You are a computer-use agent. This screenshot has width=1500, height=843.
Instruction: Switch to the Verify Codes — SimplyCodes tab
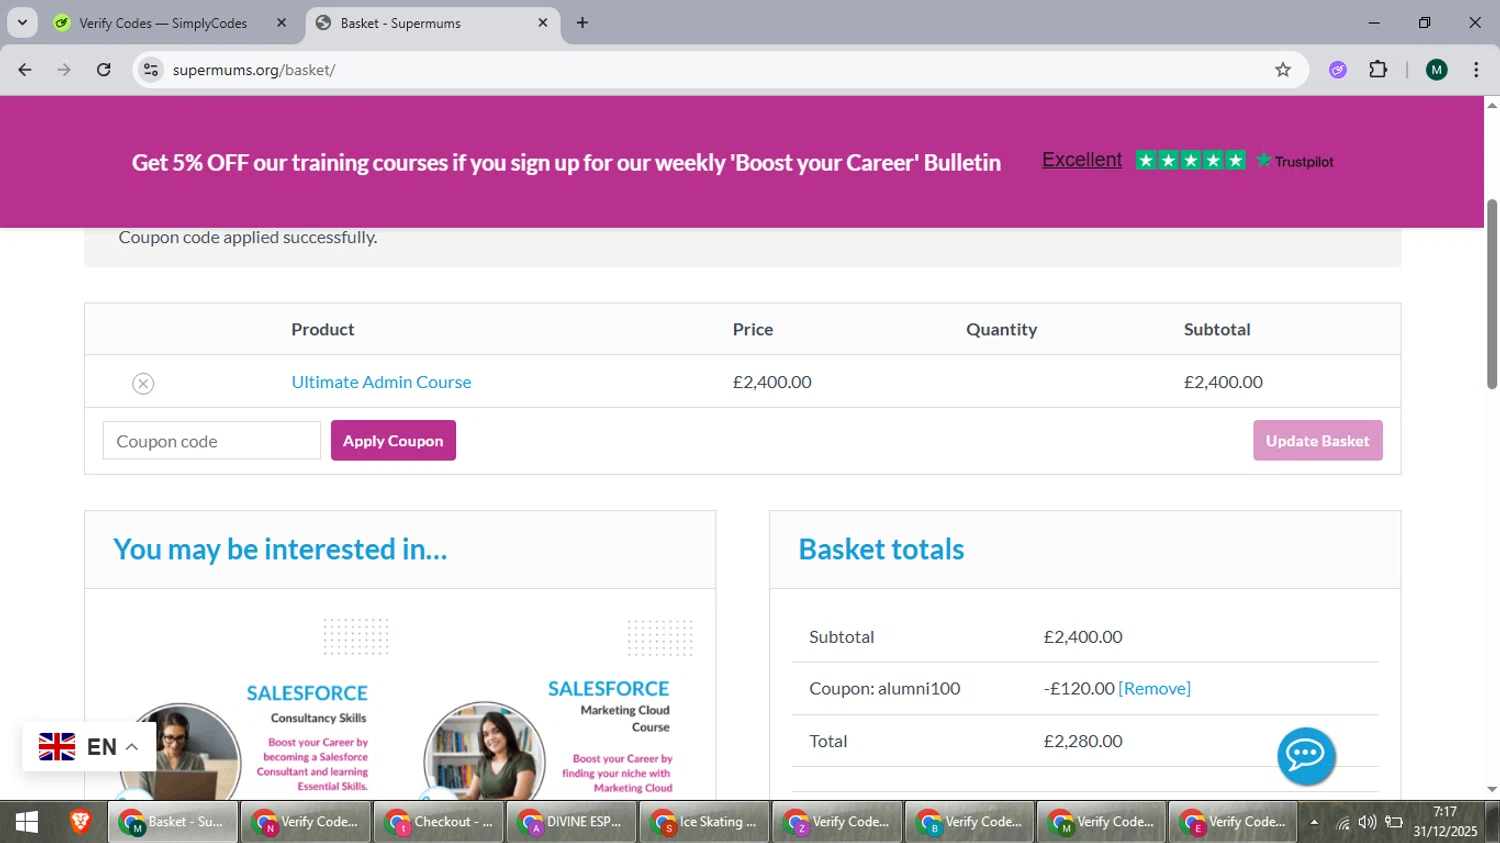click(163, 23)
